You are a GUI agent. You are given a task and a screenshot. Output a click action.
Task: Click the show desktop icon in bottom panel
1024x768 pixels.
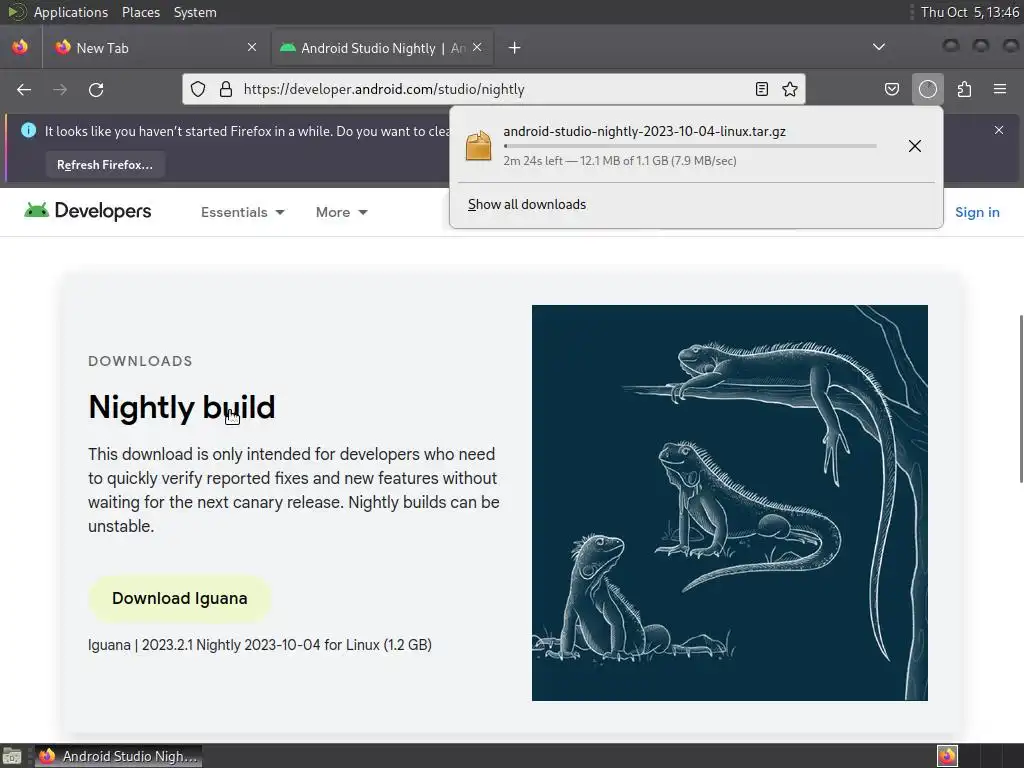click(12, 756)
